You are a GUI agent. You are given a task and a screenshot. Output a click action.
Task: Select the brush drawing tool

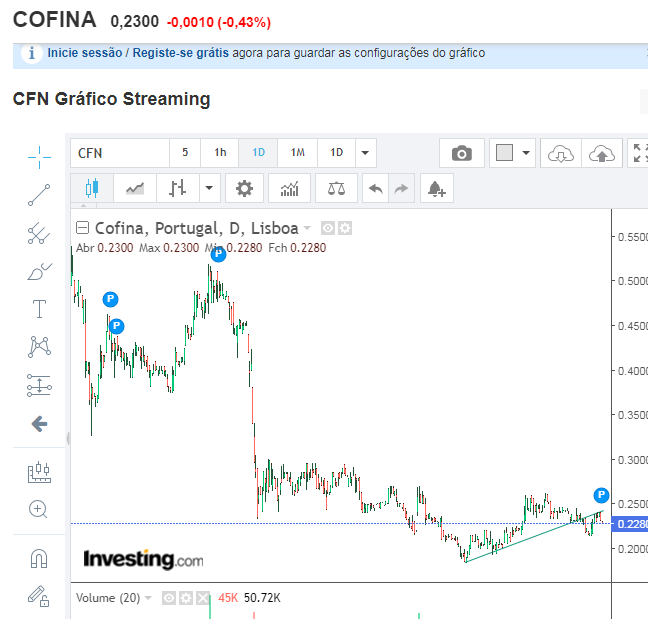click(x=39, y=271)
